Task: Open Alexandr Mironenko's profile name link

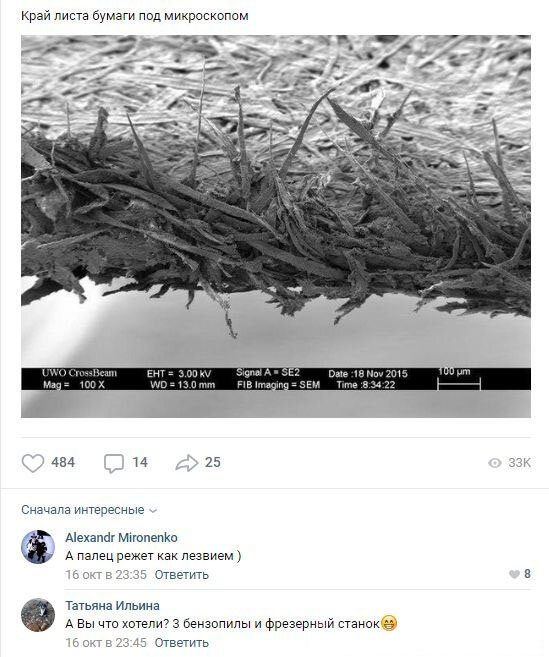Action: point(121,537)
